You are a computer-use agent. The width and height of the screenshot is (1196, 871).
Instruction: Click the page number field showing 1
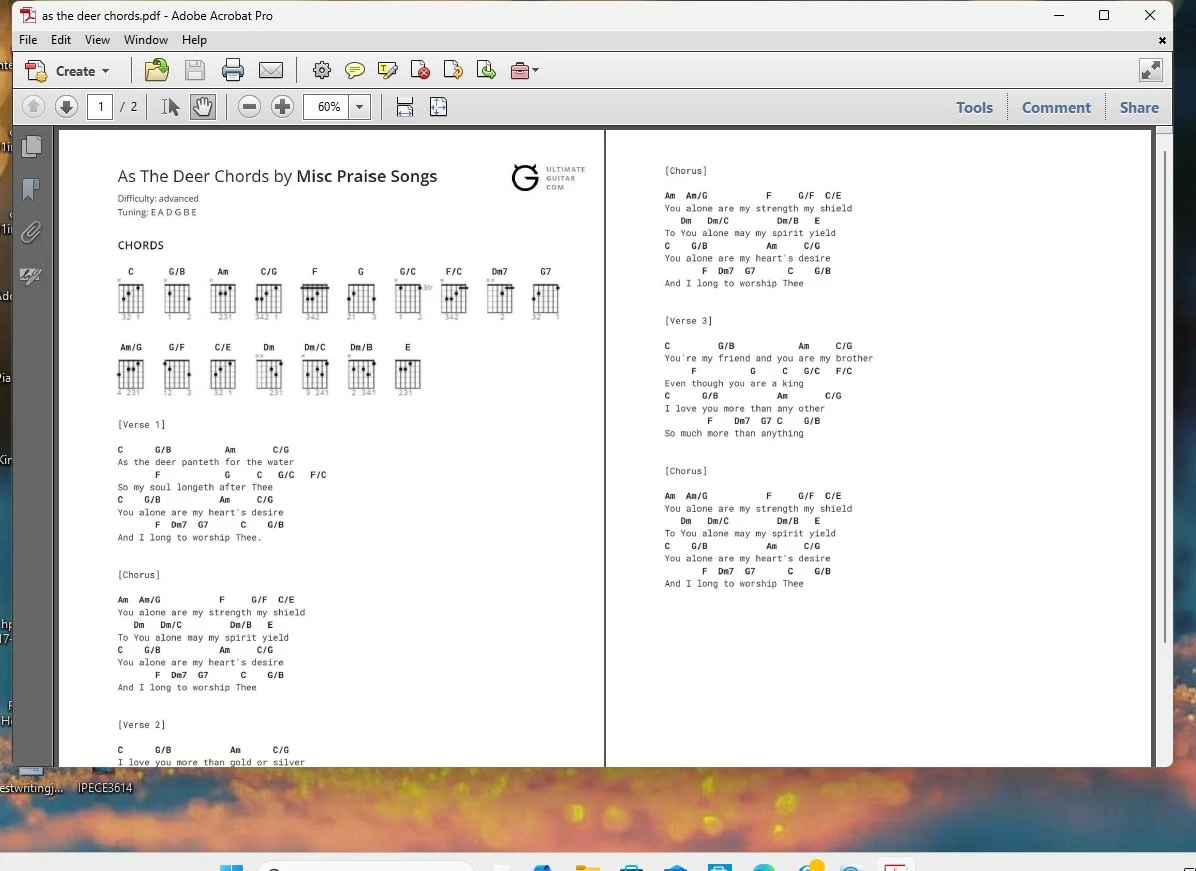coord(100,107)
